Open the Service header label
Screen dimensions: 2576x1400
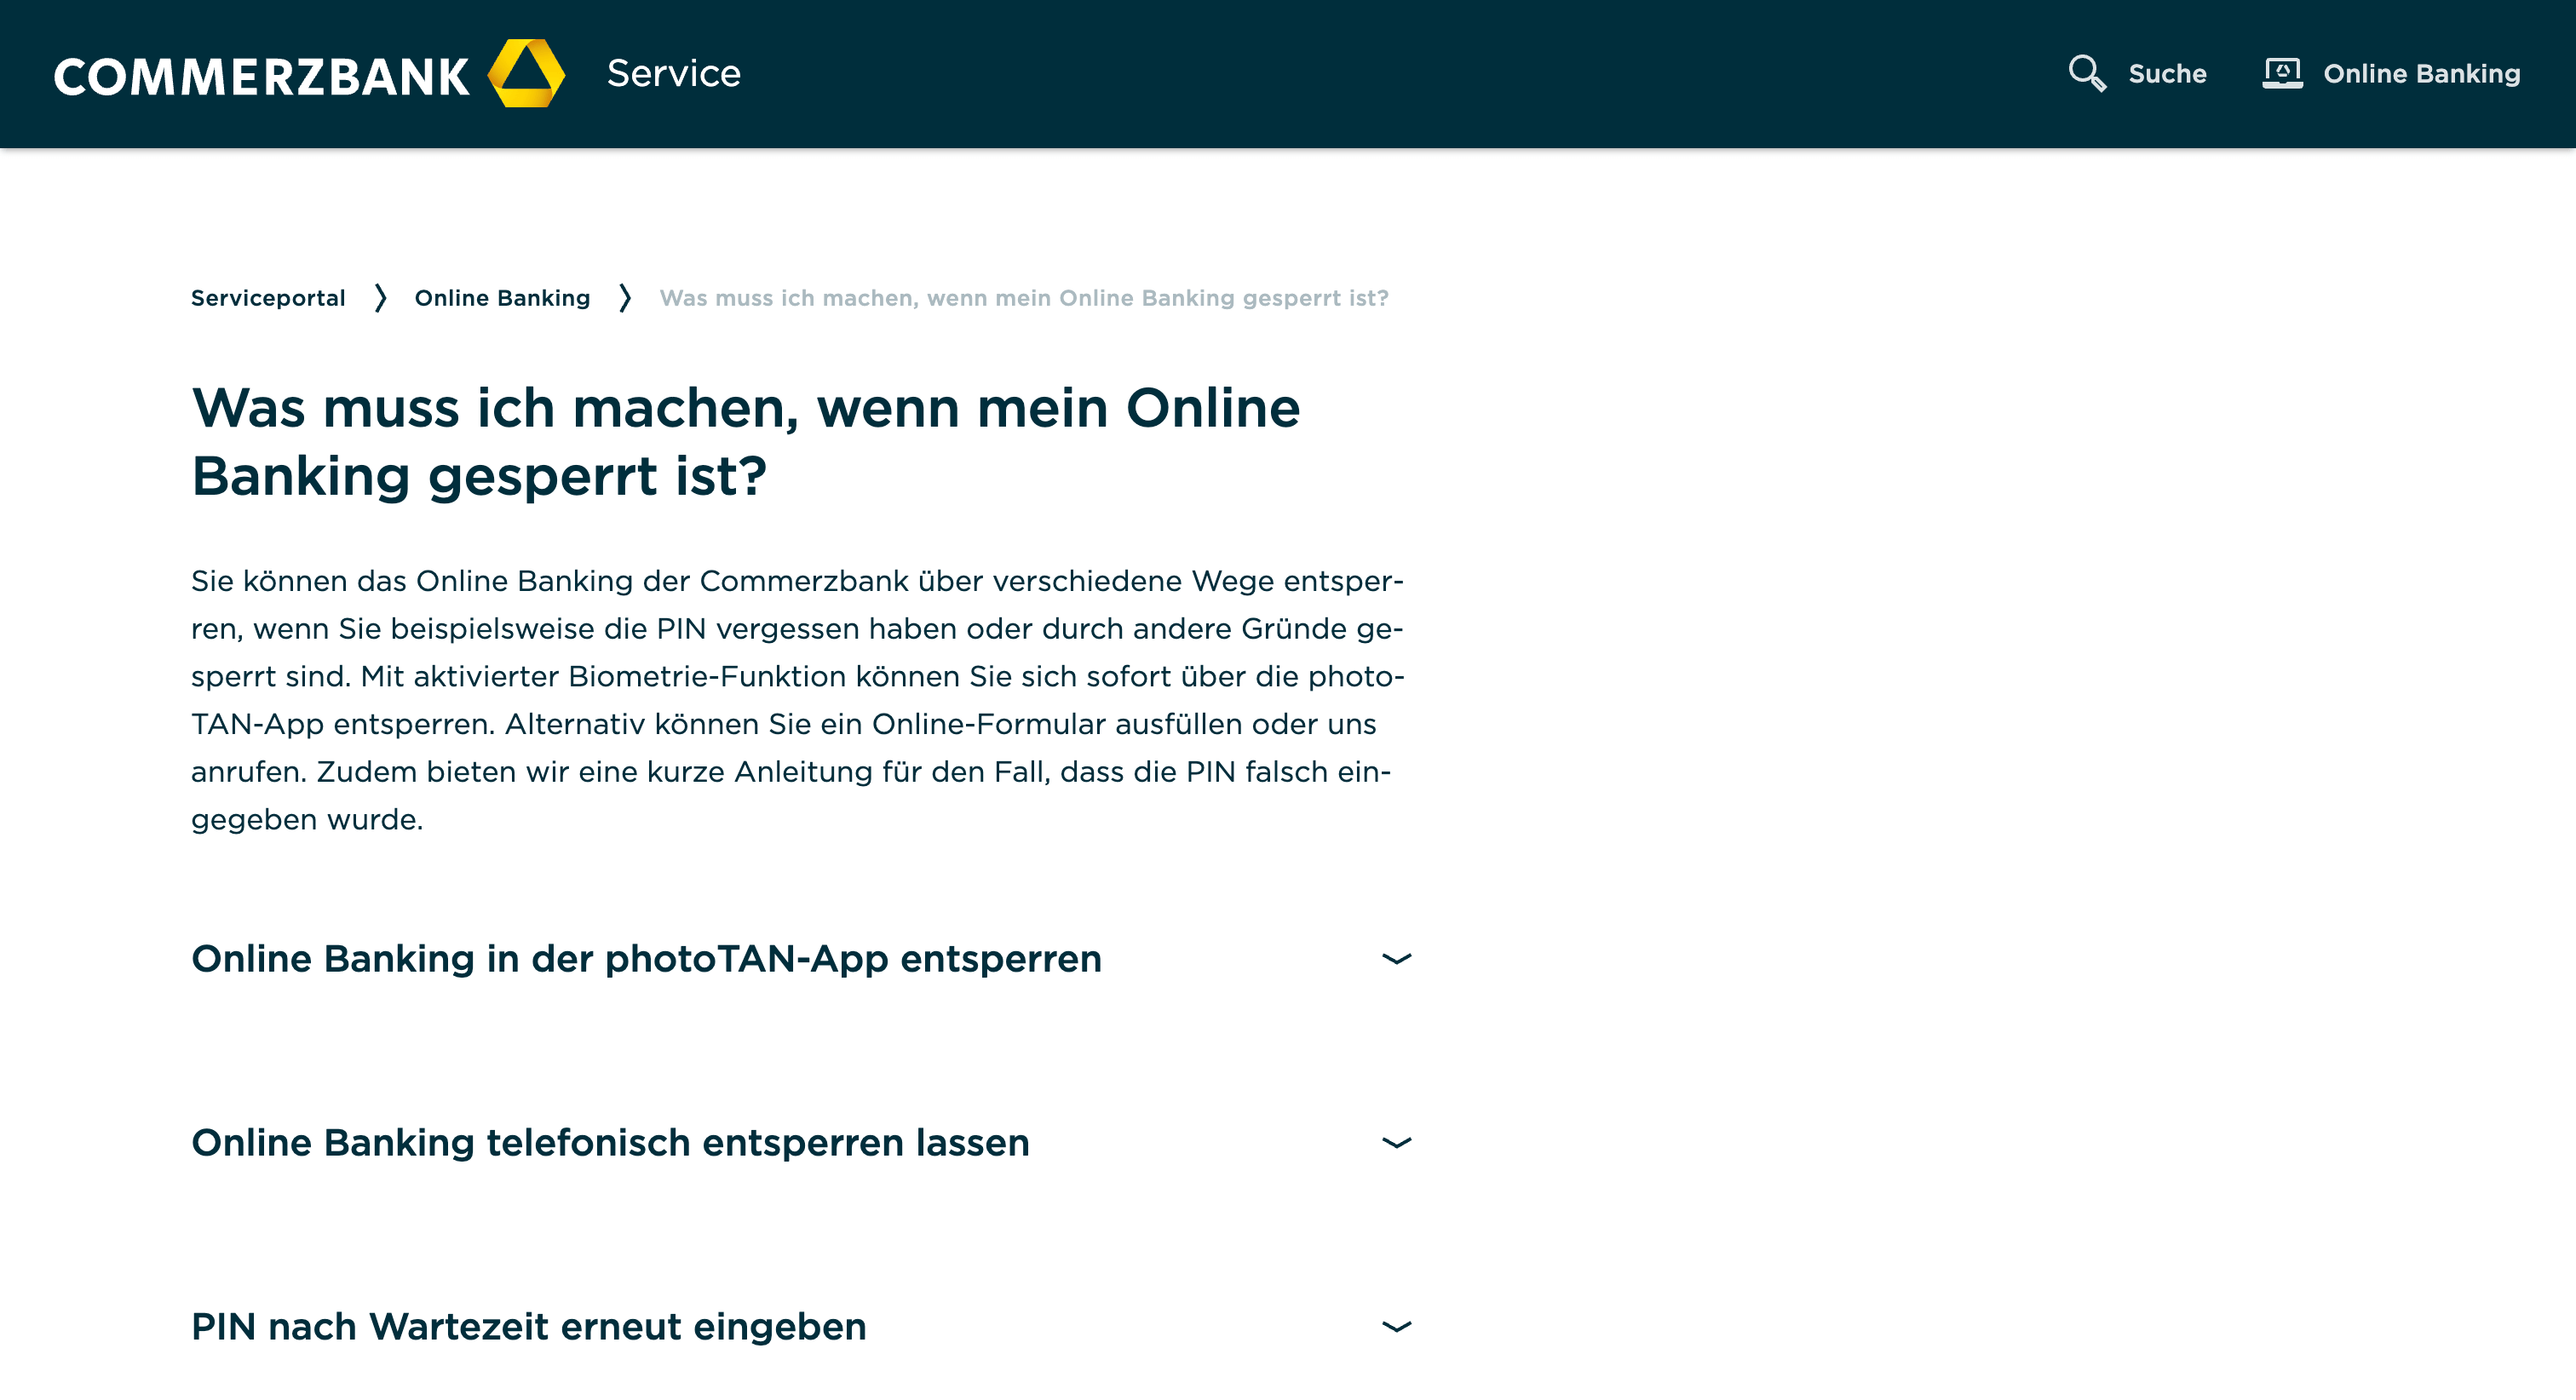coord(673,74)
